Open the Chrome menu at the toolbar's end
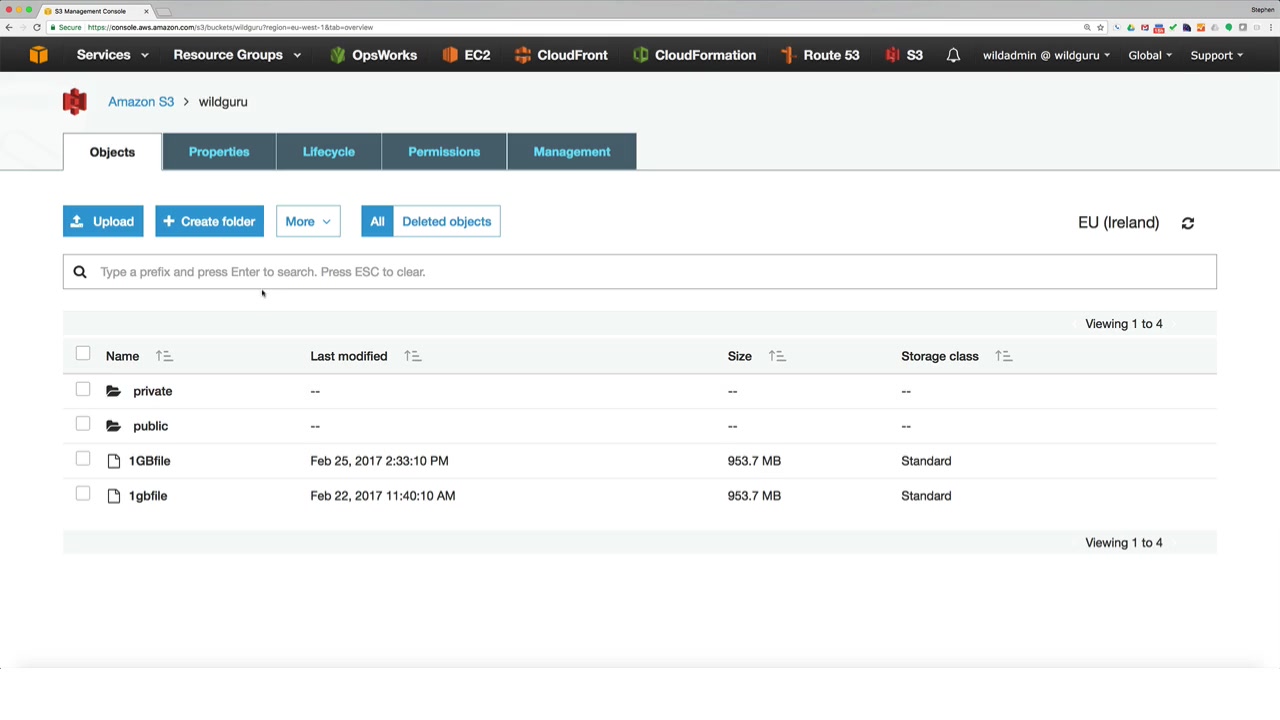 [x=1271, y=27]
